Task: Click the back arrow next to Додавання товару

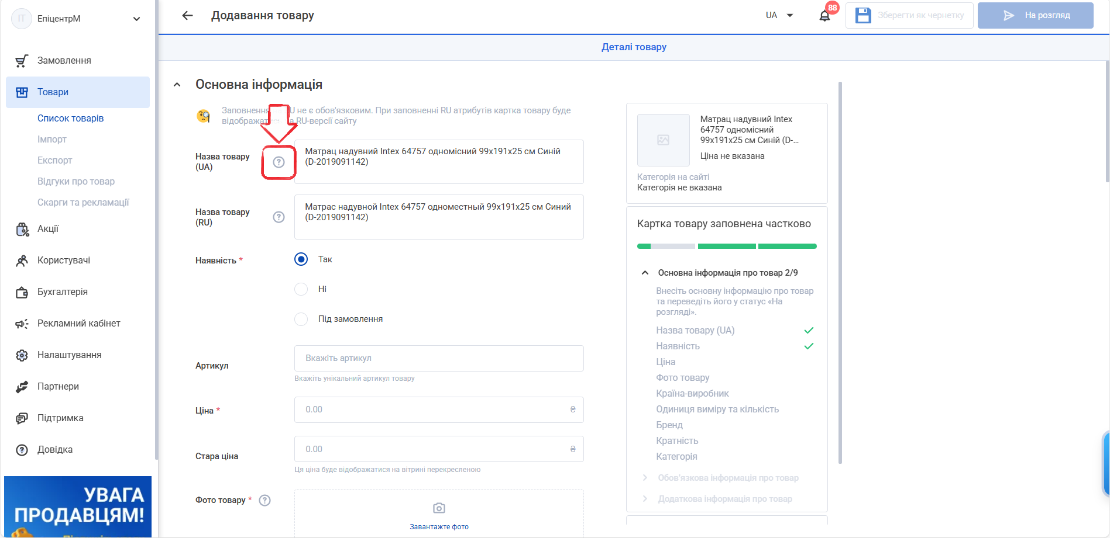Action: [187, 16]
